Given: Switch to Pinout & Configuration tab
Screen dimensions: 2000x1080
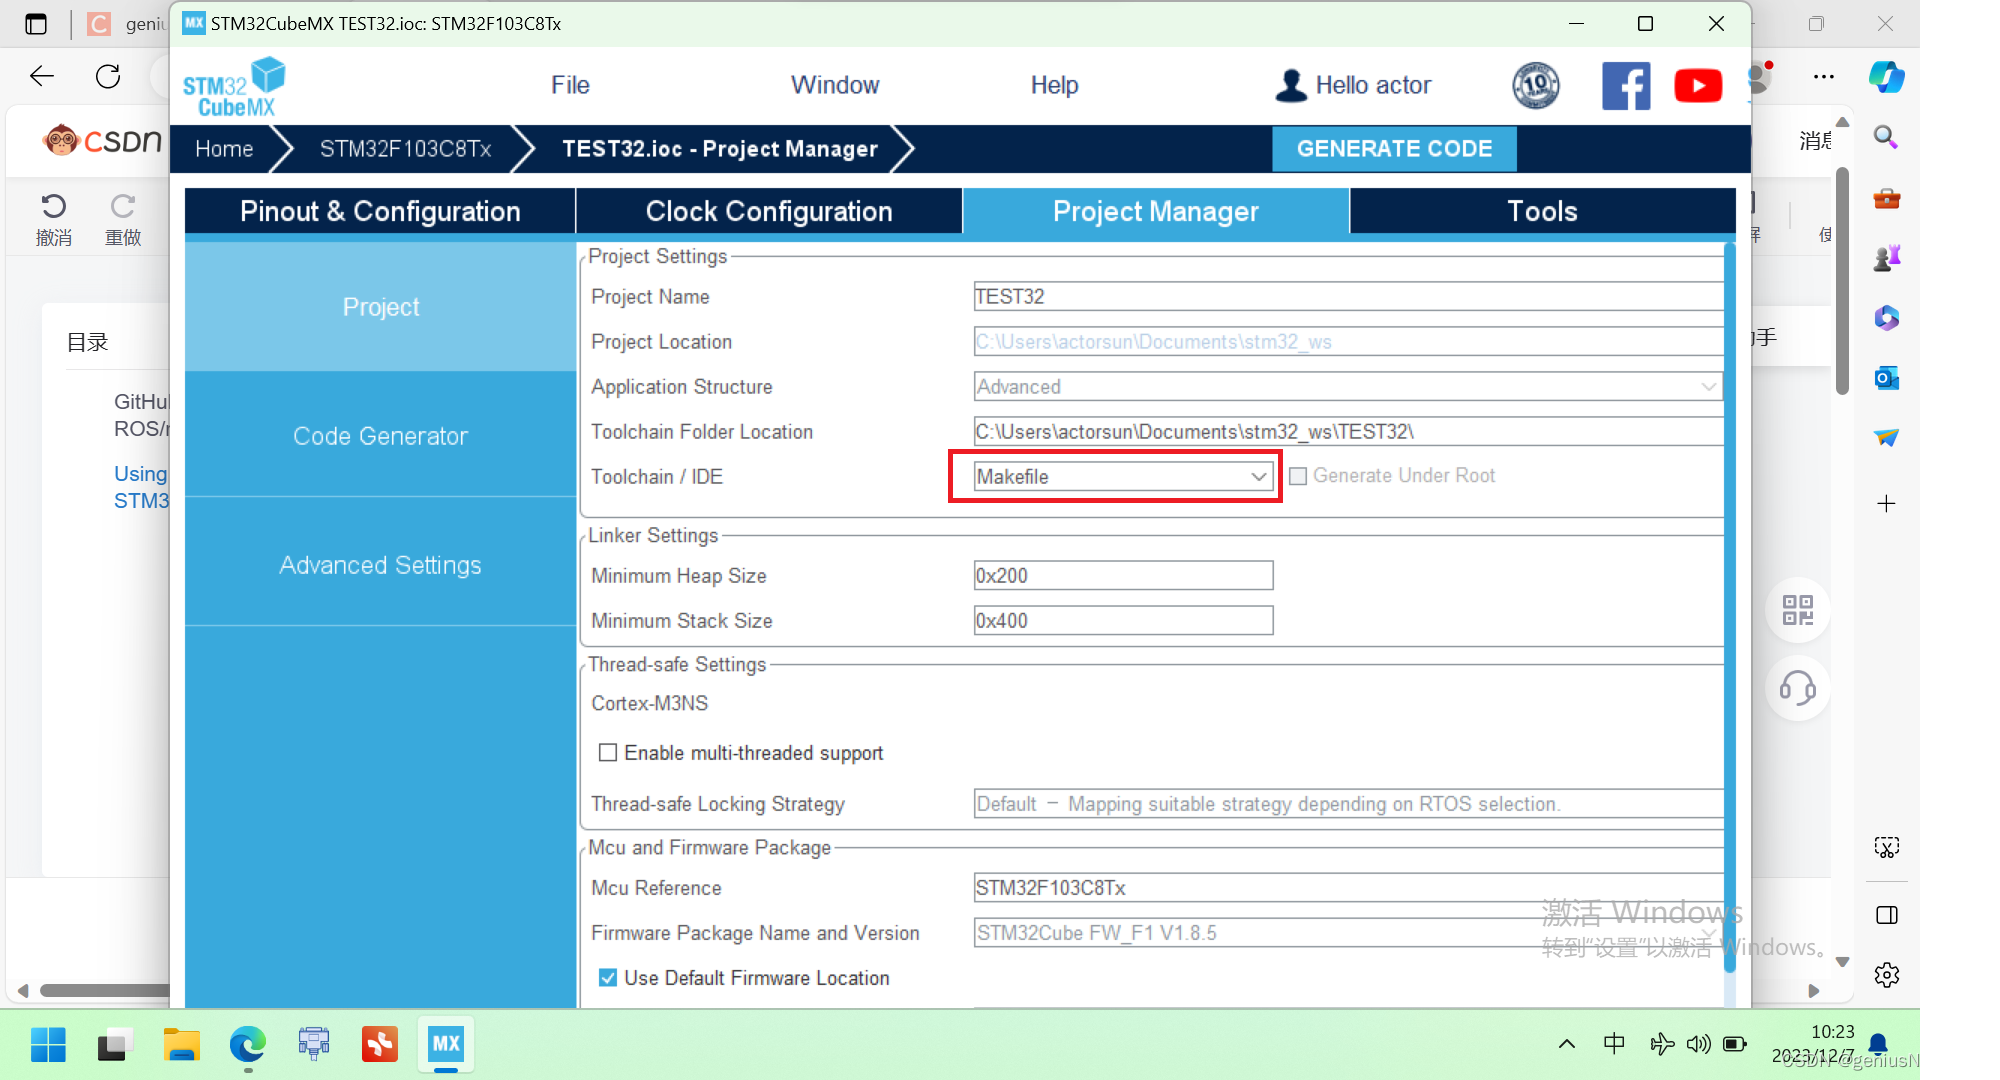Looking at the screenshot, I should (x=380, y=210).
